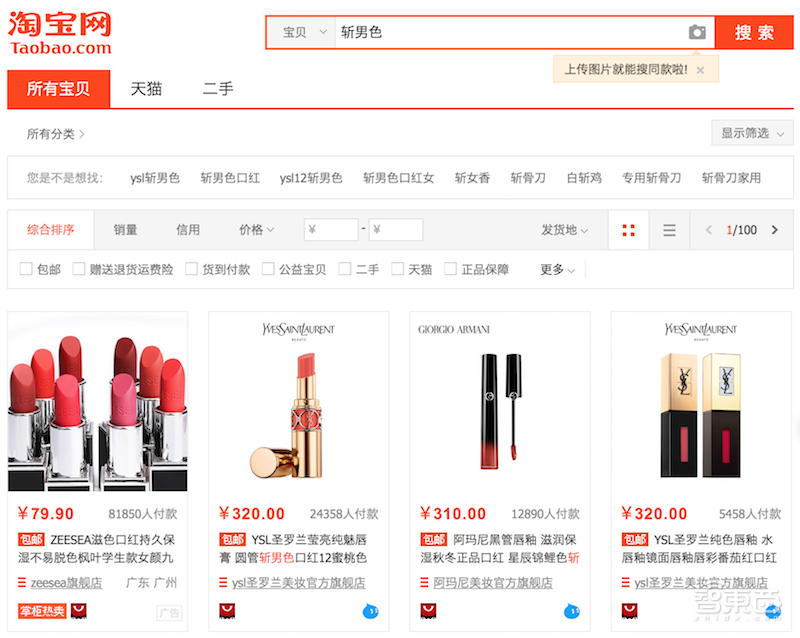Image resolution: width=800 pixels, height=638 pixels.
Task: Switch to the 二手 tab
Action: 218,89
